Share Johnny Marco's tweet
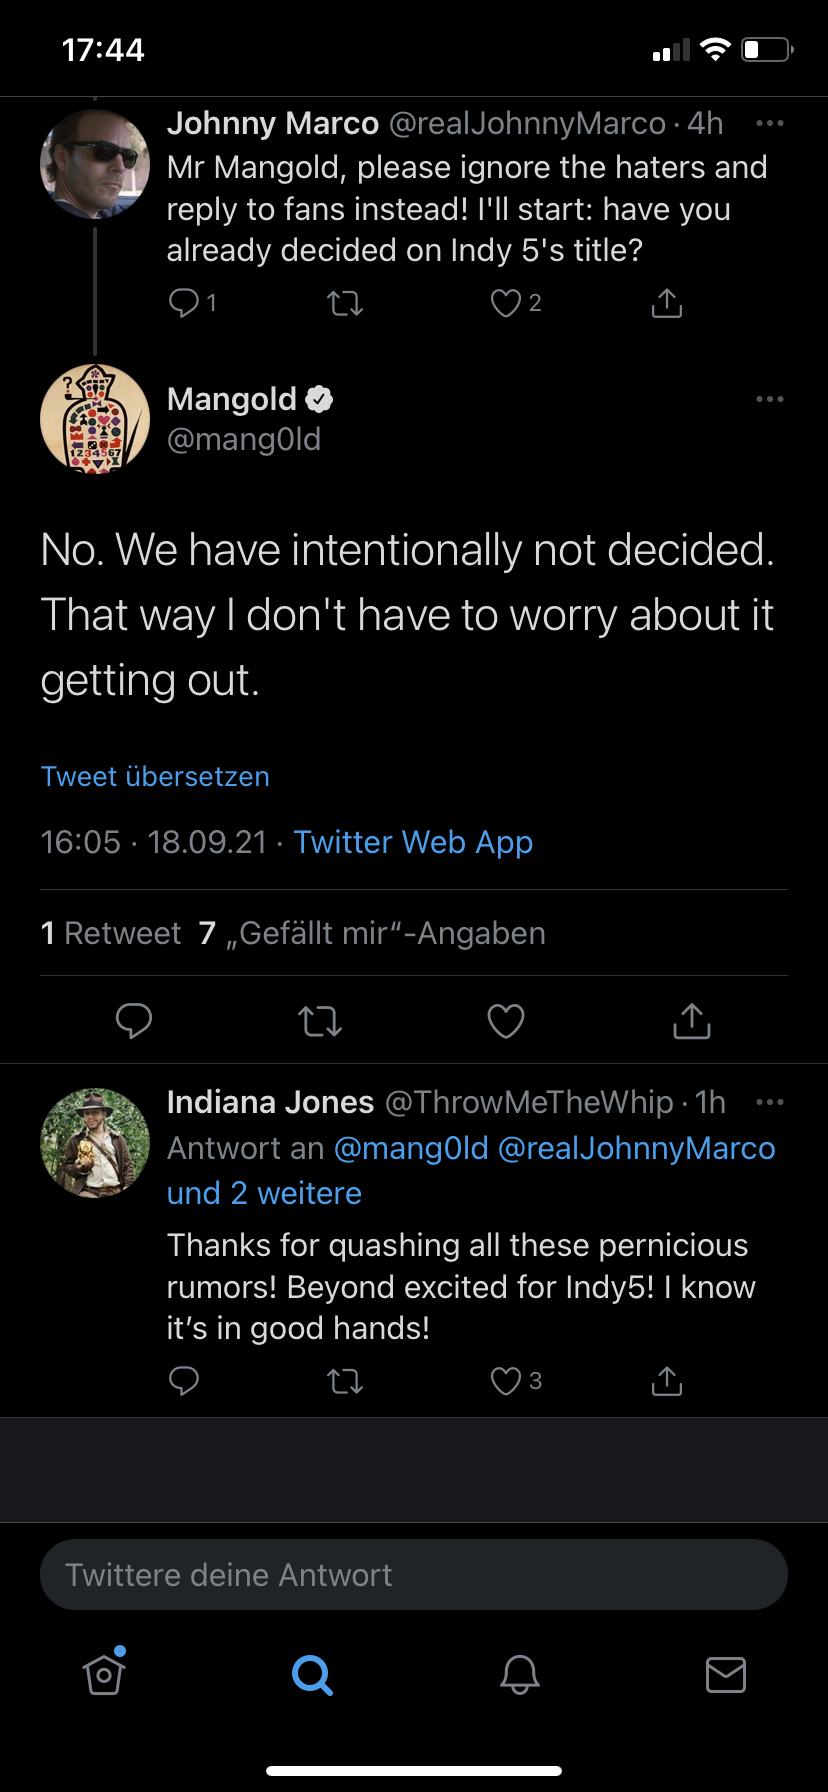This screenshot has width=828, height=1792. (x=666, y=303)
